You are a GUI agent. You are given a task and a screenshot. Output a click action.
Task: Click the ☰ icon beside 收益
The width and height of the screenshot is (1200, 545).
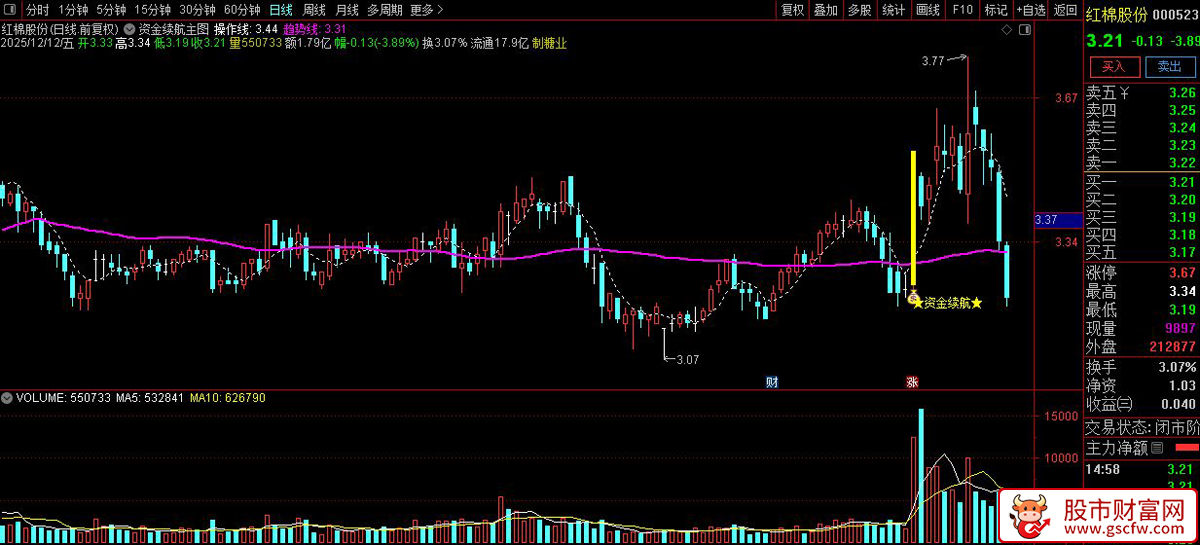(x=1126, y=404)
